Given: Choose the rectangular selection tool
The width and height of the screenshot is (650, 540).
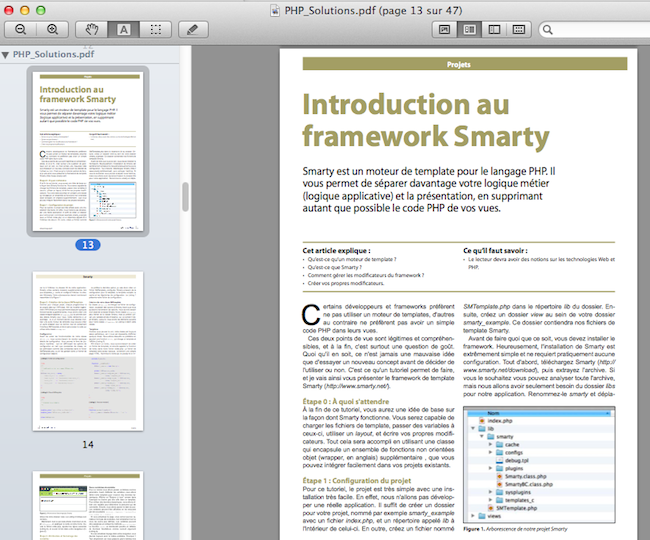Looking at the screenshot, I should 155,29.
